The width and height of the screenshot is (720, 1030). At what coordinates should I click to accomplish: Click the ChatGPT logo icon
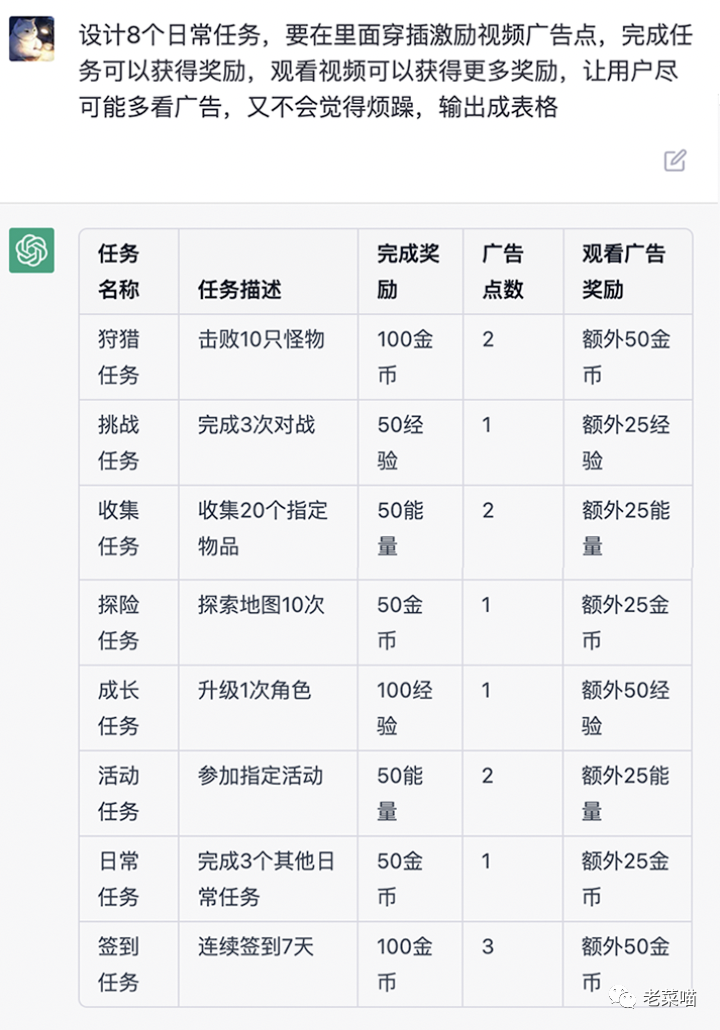point(32,250)
